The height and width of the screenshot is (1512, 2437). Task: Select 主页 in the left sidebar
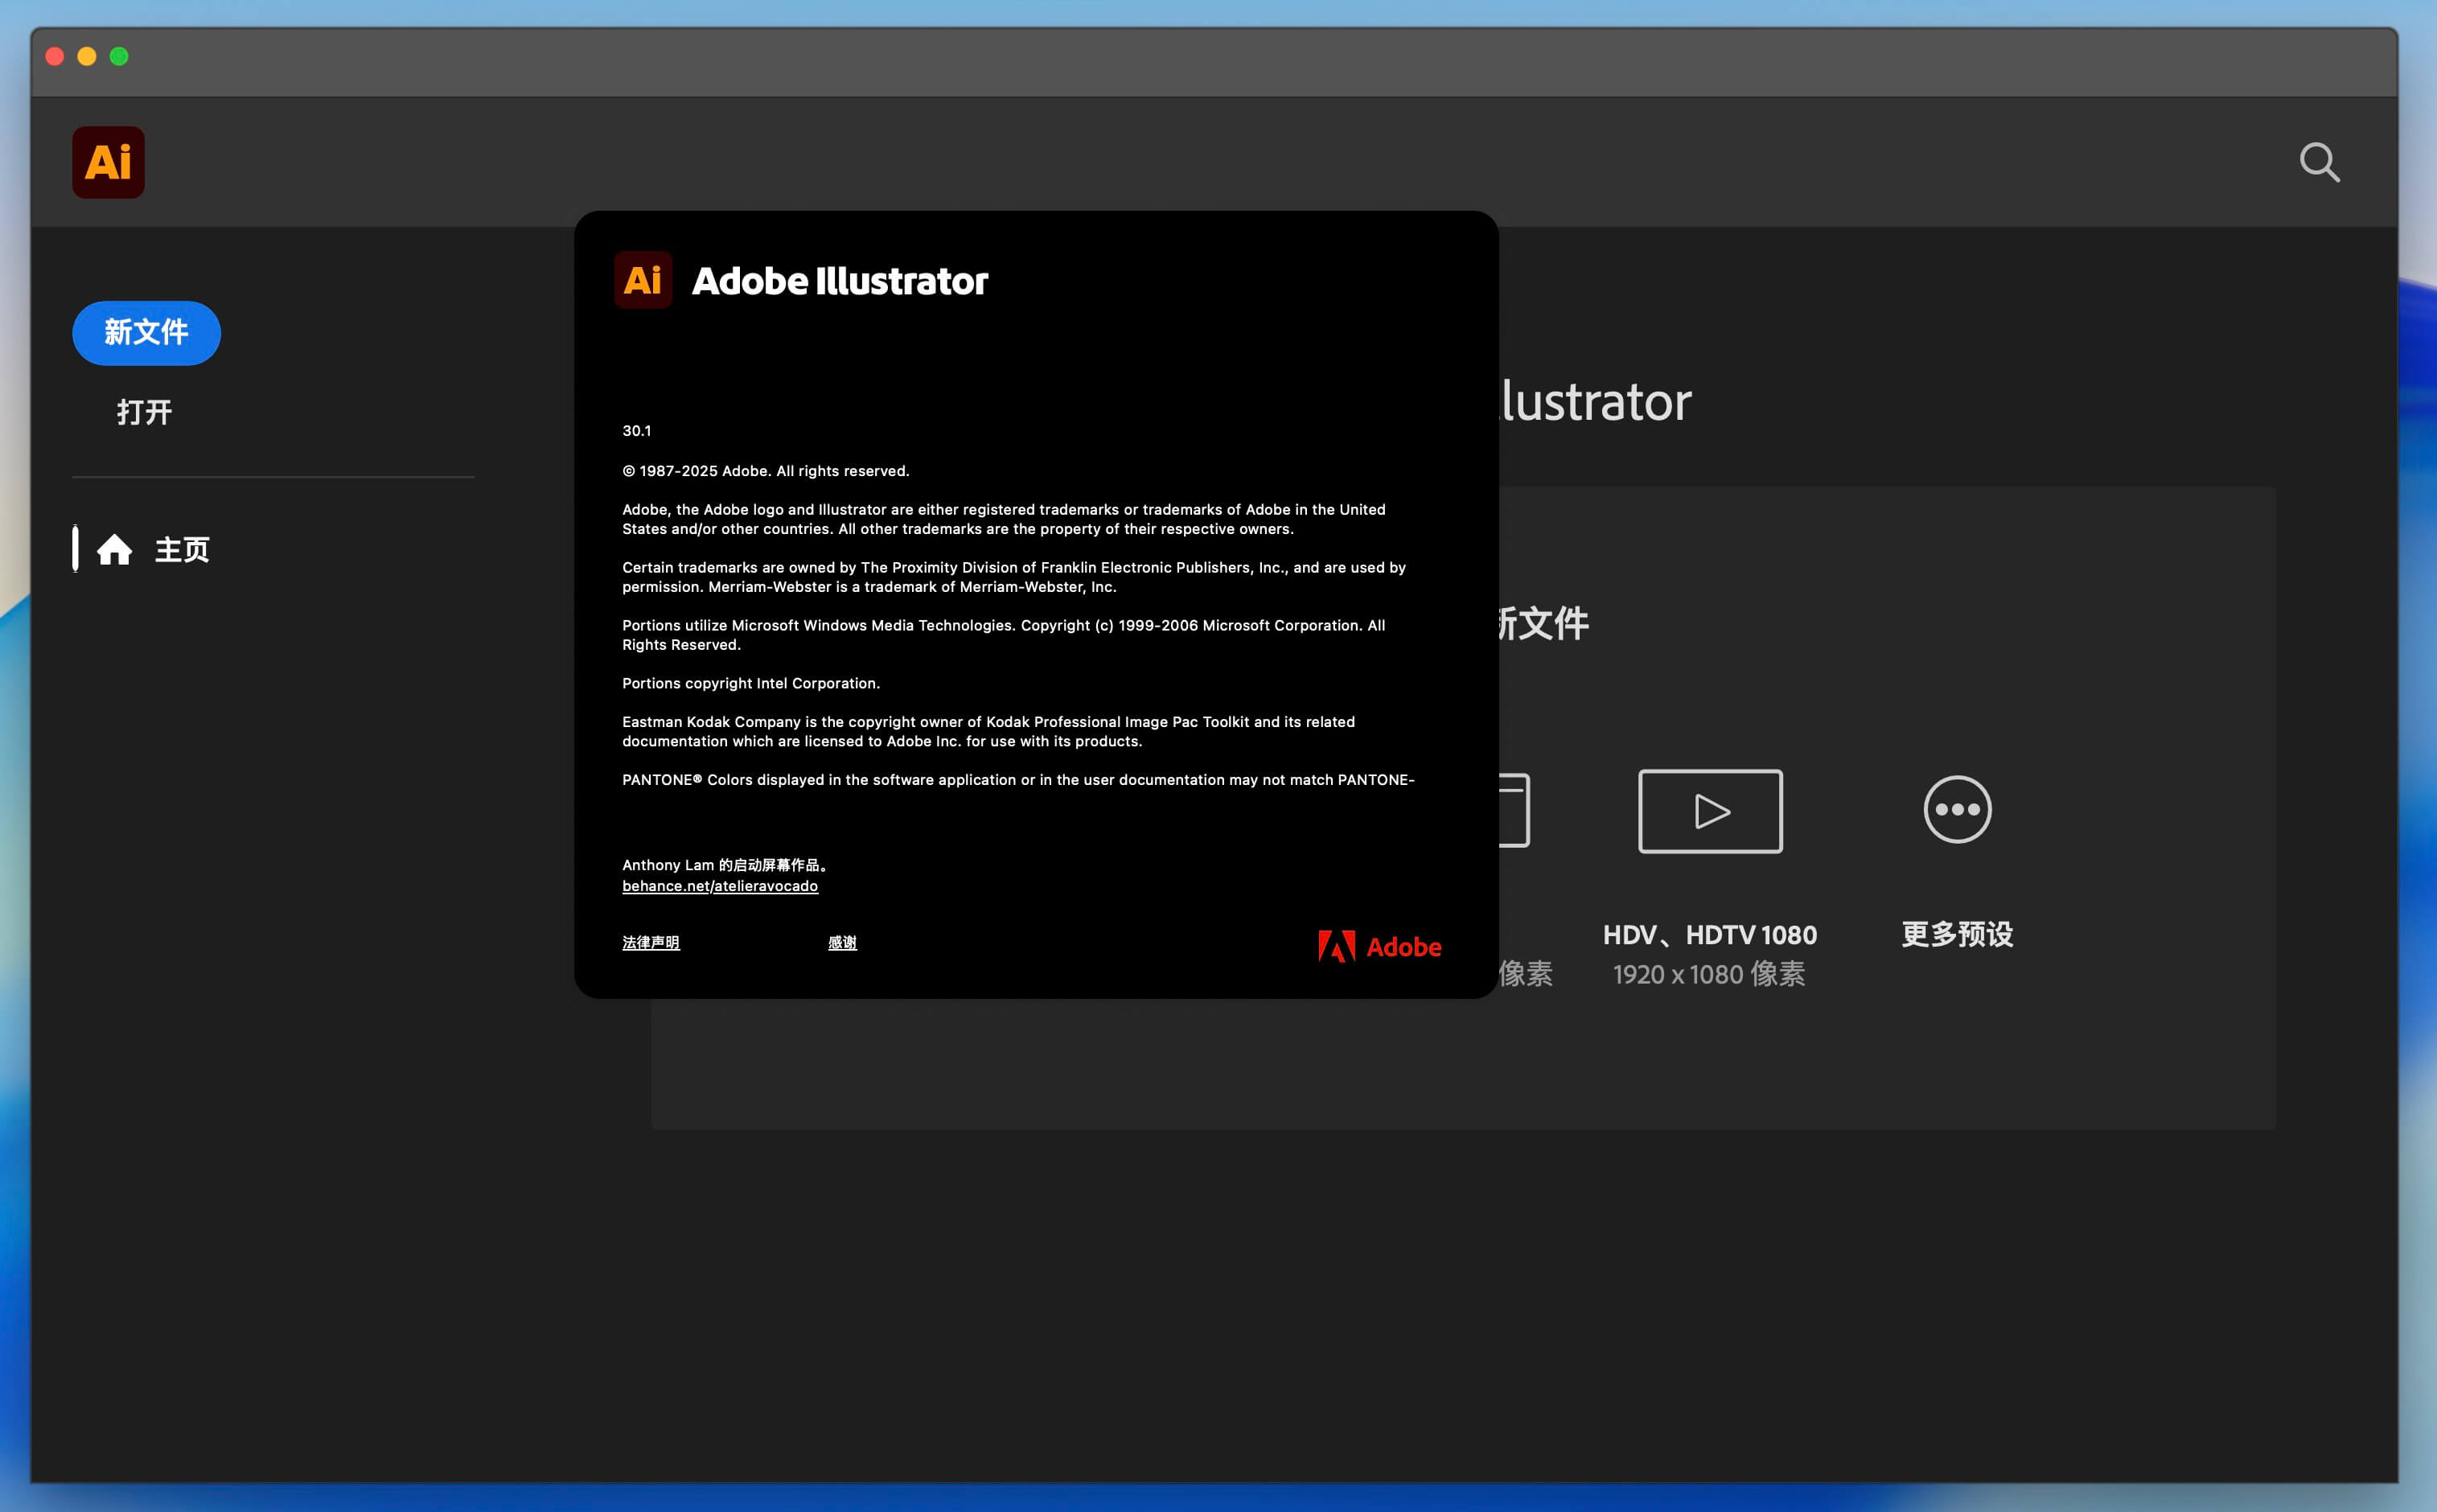181,548
